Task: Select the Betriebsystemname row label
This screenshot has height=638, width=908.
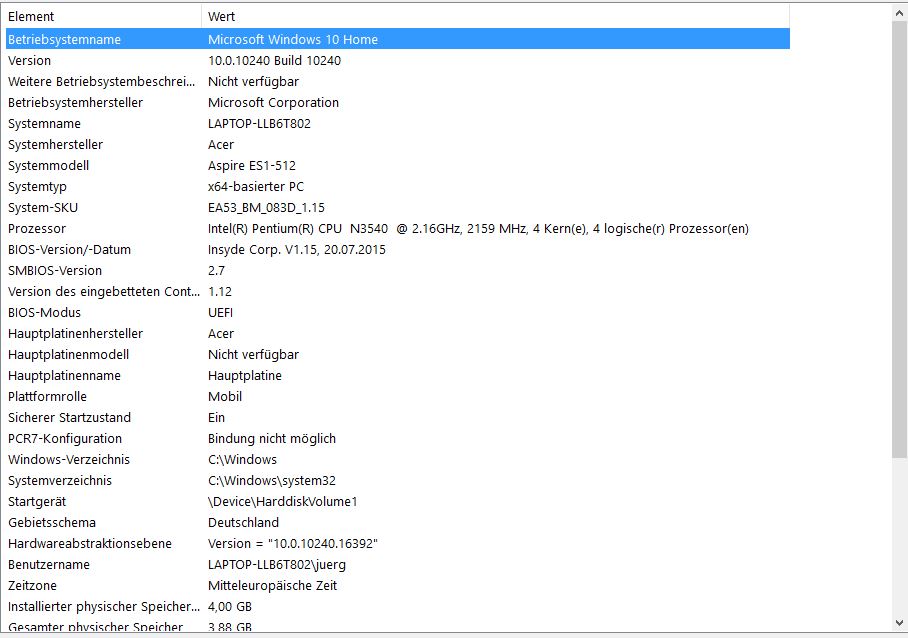Action: click(64, 39)
